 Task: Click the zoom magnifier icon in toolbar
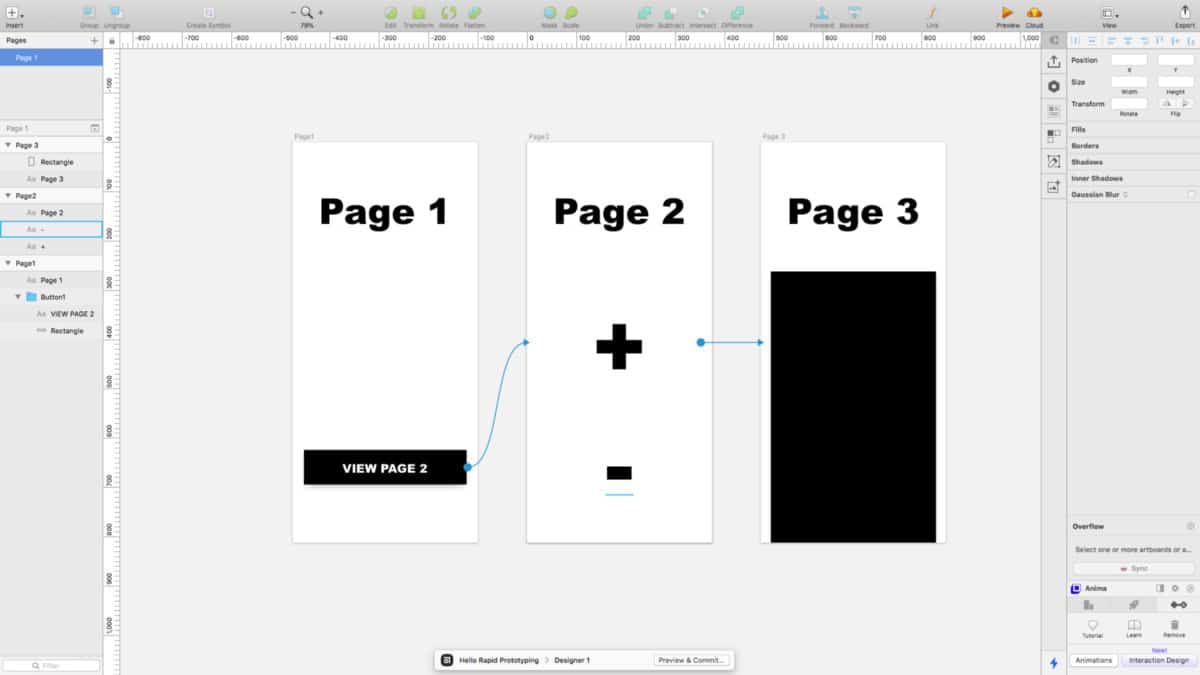[x=306, y=13]
